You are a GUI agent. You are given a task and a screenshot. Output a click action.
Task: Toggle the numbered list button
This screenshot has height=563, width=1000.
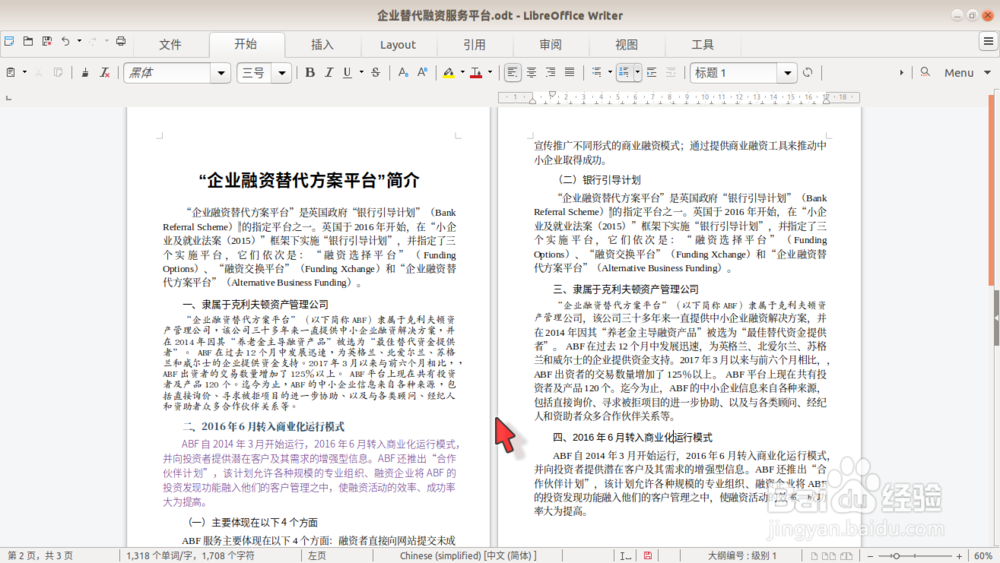point(624,73)
